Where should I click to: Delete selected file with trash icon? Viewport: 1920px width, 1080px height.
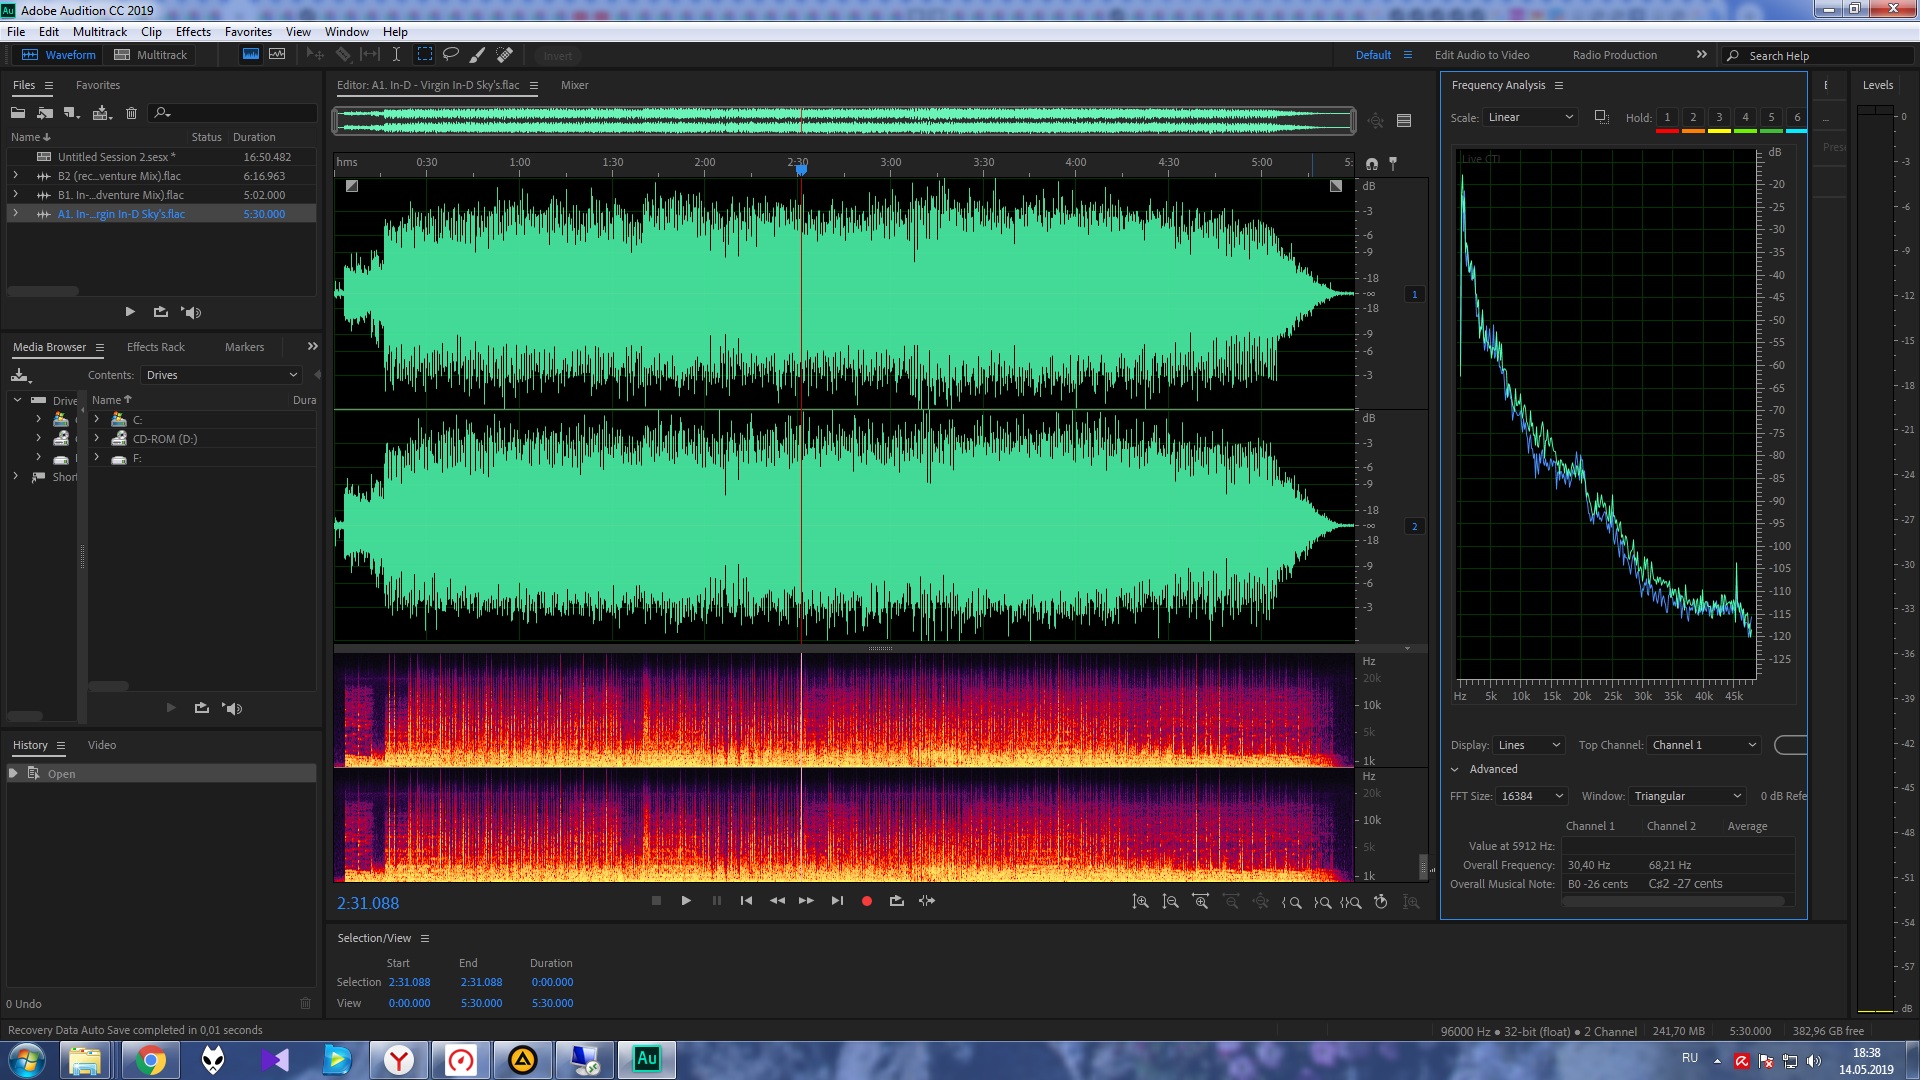131,113
